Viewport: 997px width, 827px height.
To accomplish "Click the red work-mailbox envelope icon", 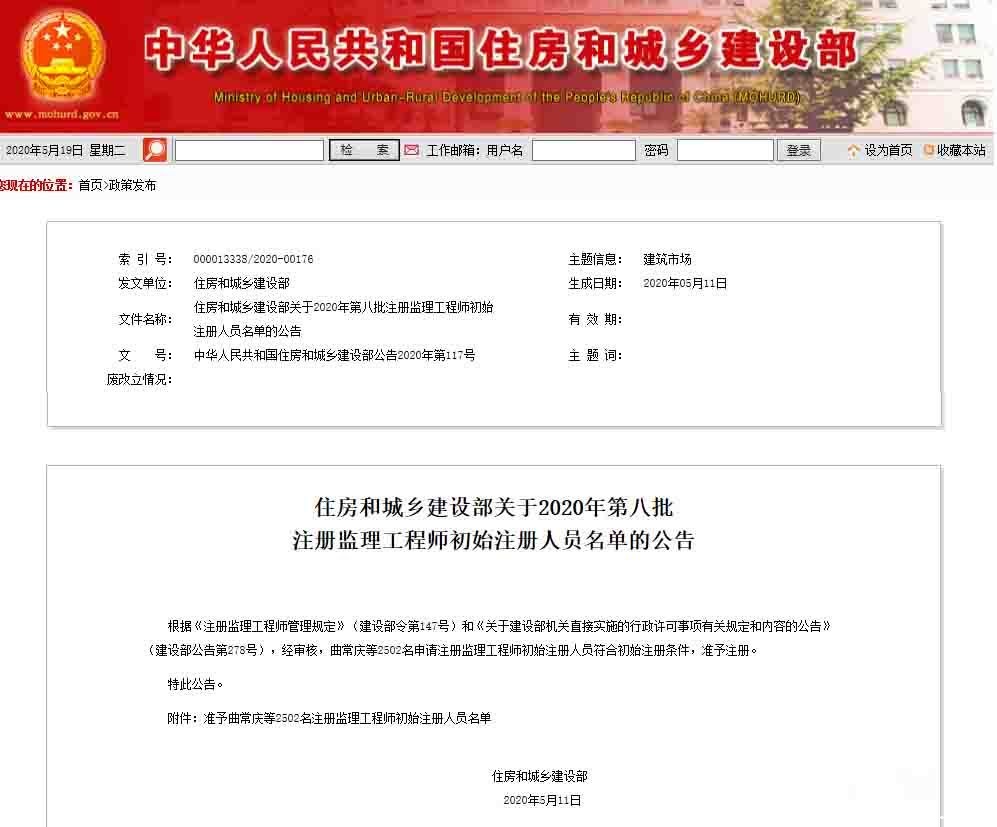I will coord(411,150).
